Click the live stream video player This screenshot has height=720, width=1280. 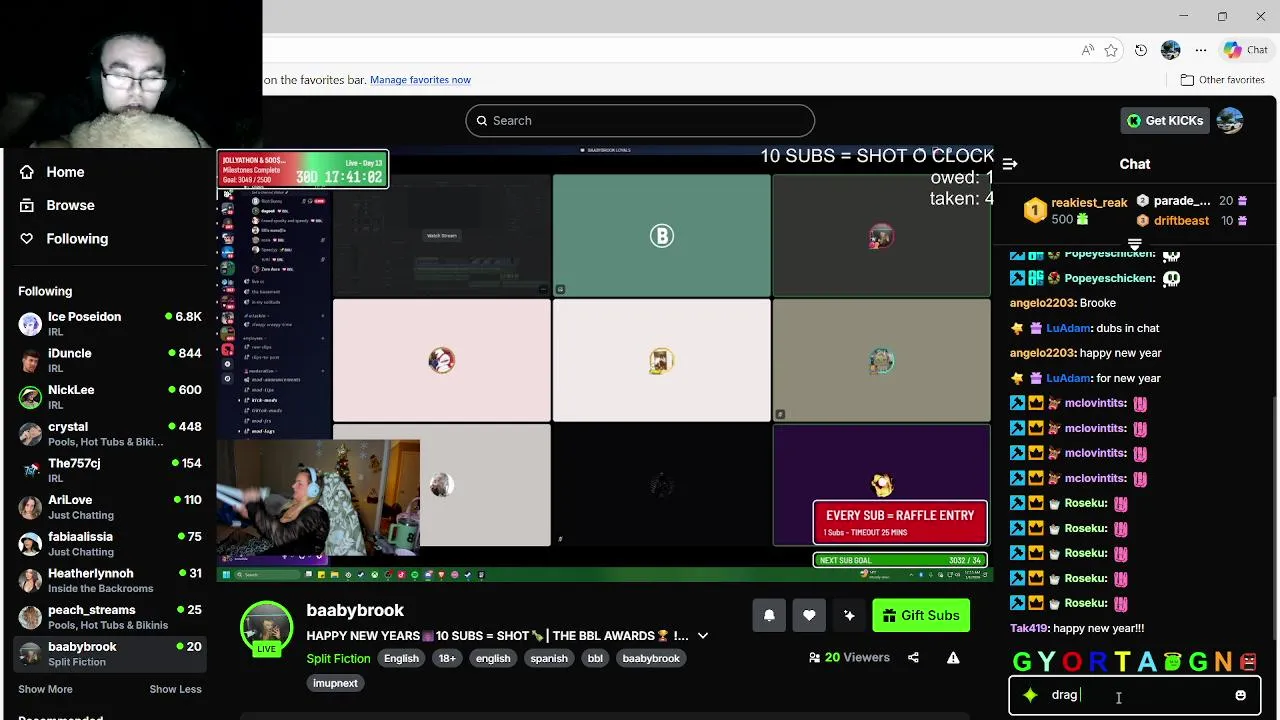tap(605, 365)
